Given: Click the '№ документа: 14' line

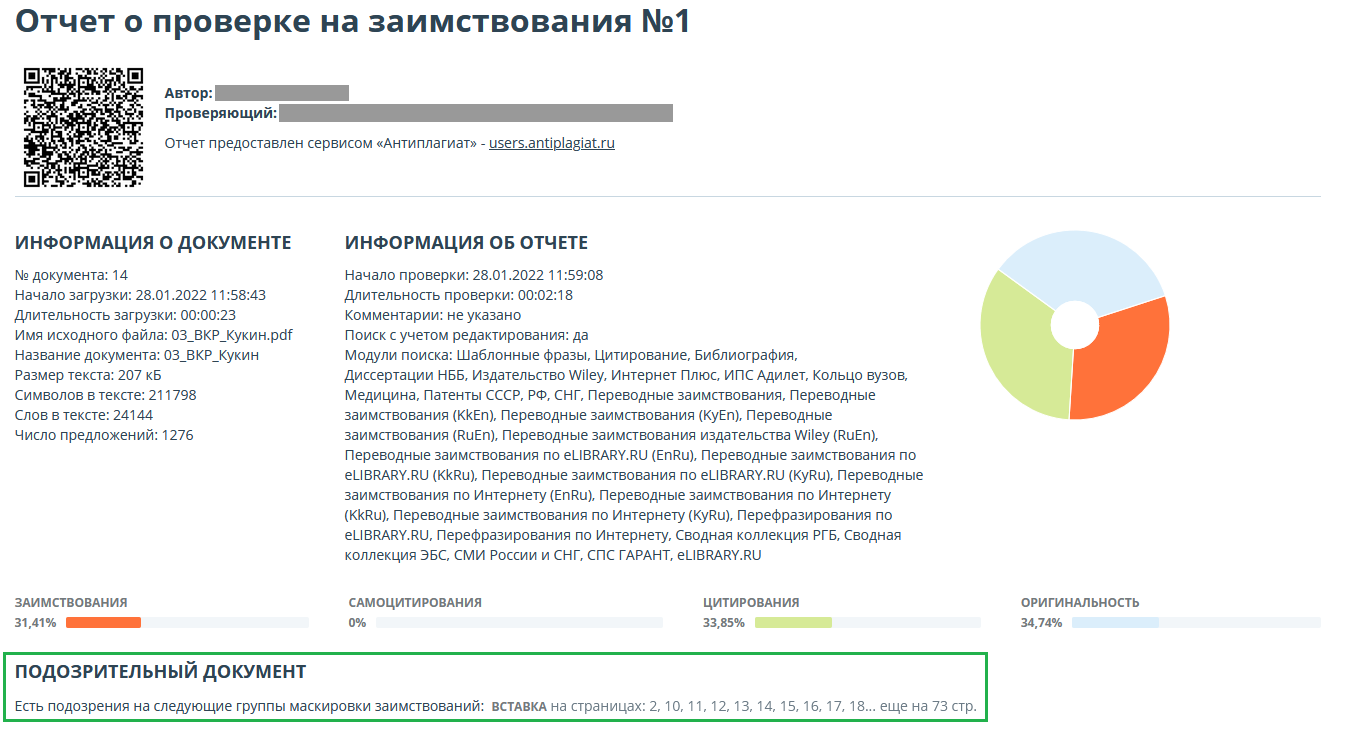Looking at the screenshot, I should [x=71, y=275].
